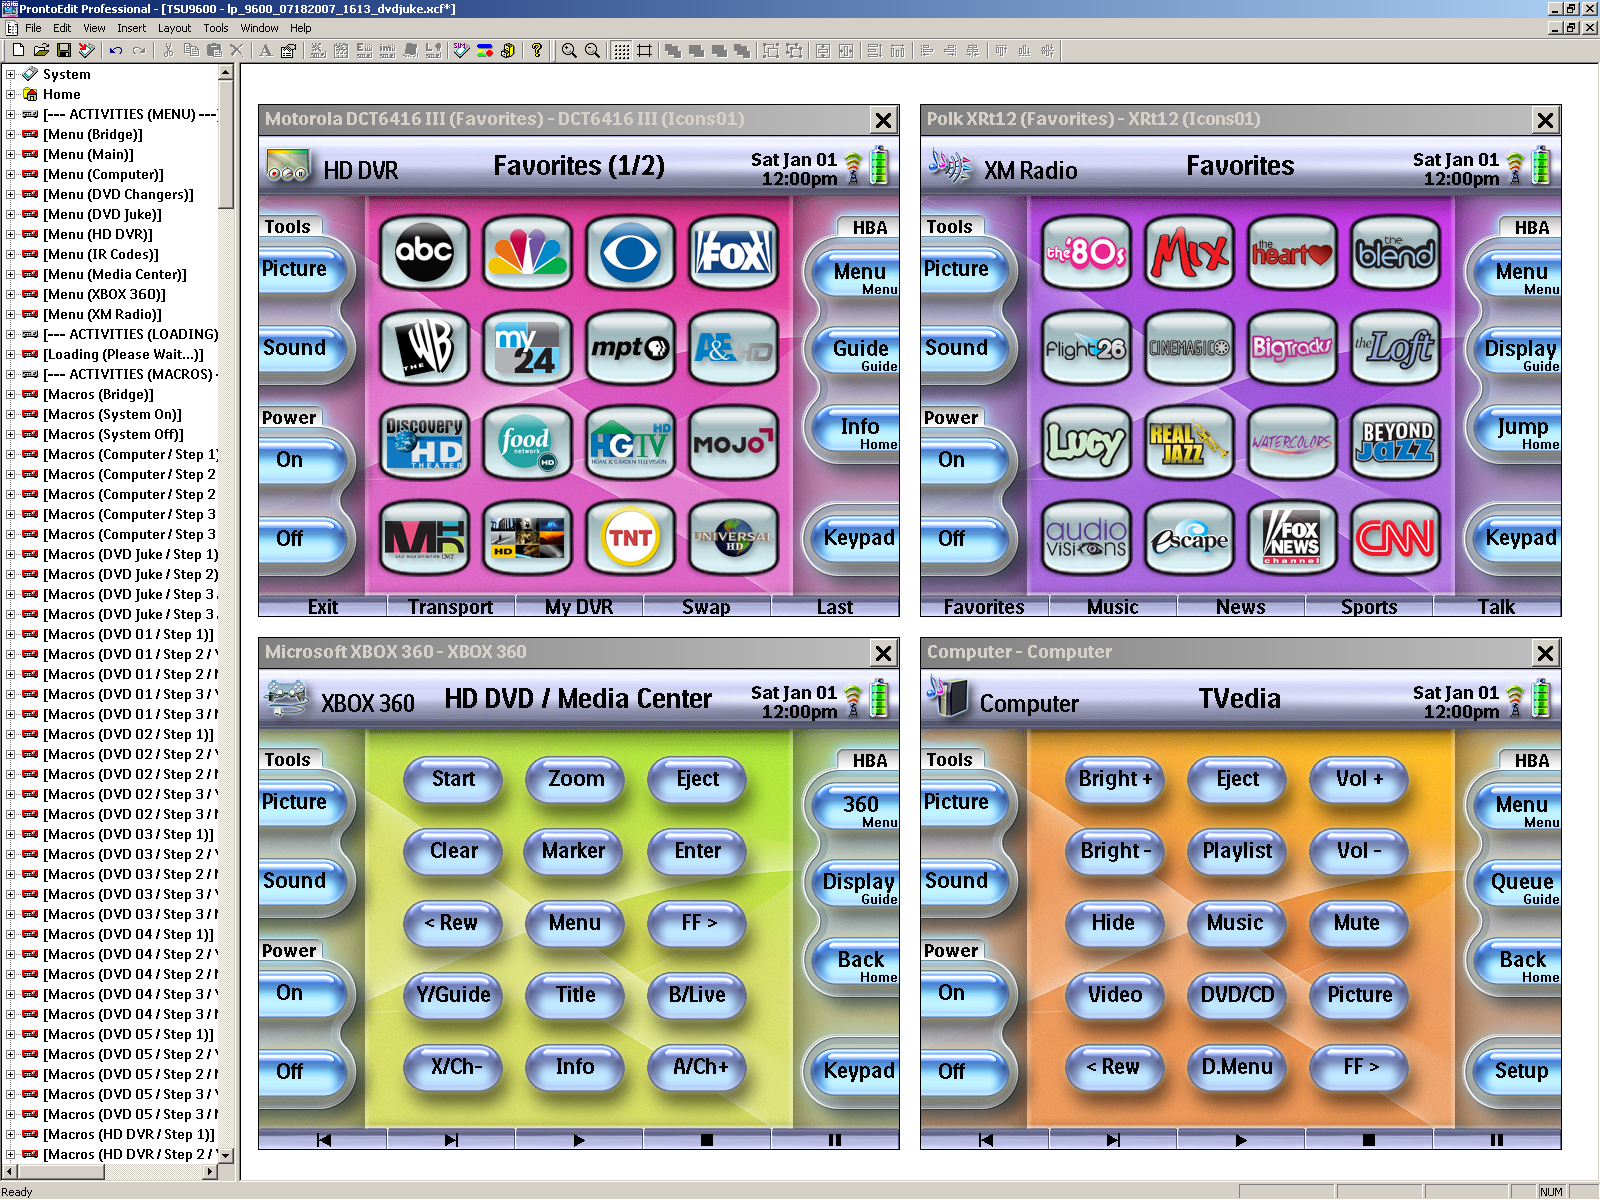
Task: Click the Cut scissors icon
Action: pyautogui.click(x=168, y=50)
